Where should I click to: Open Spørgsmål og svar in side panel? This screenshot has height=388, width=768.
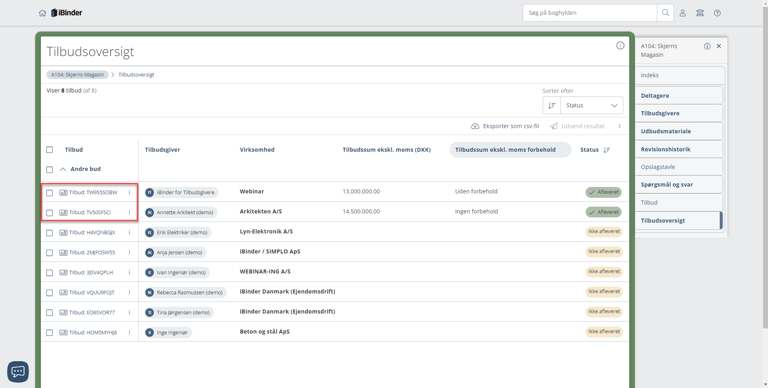pos(679,185)
